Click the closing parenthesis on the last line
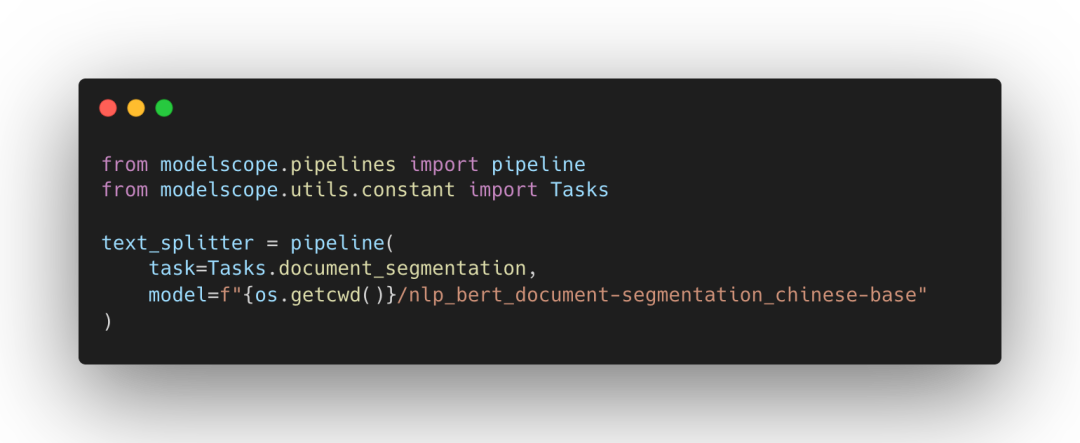Screen dimensions: 1080x443 coord(106,322)
